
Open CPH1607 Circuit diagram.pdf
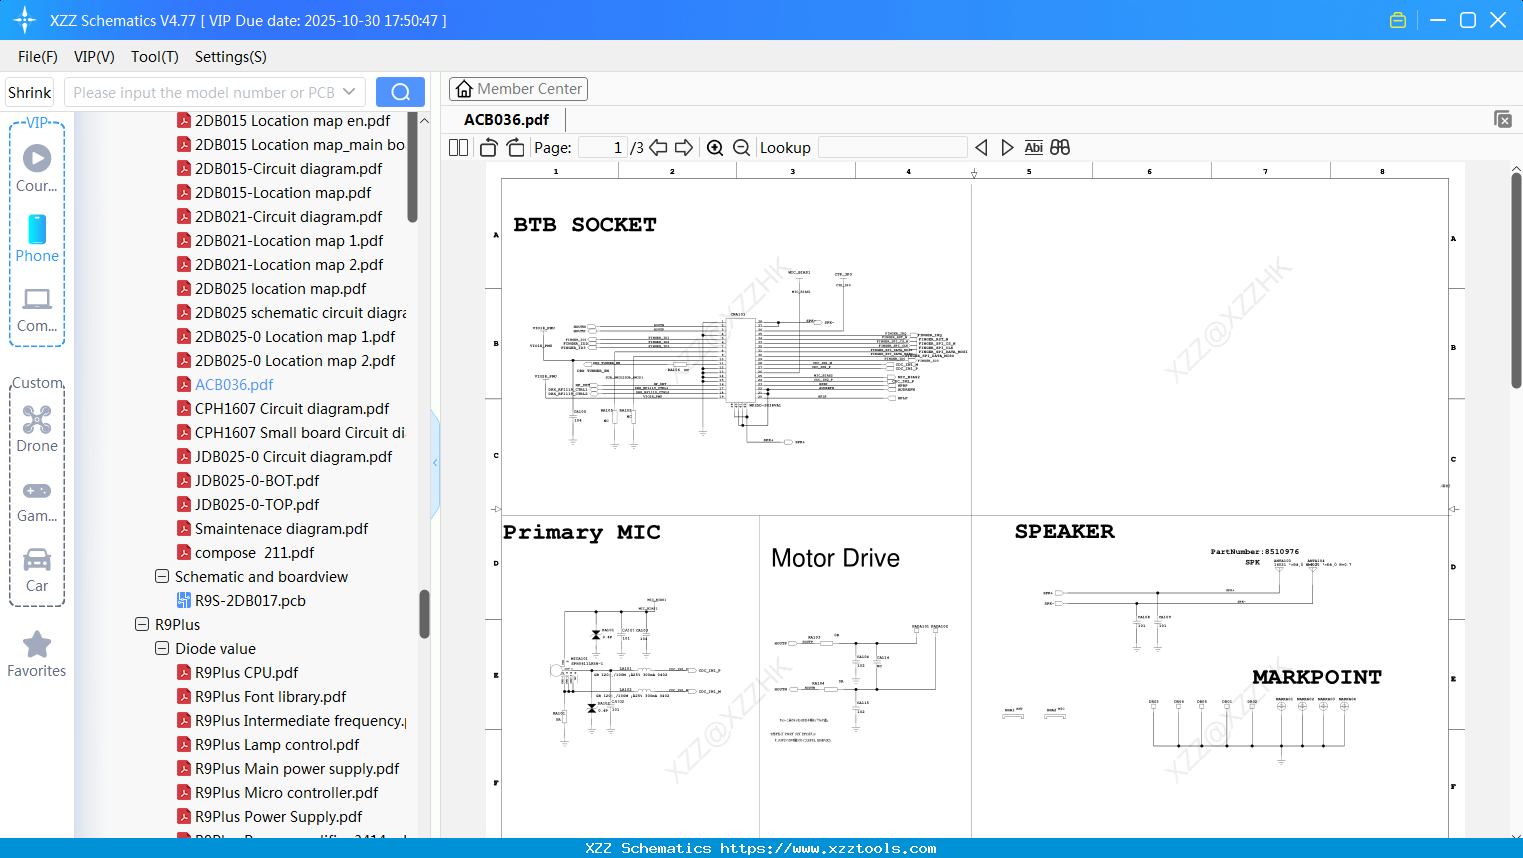(x=292, y=409)
